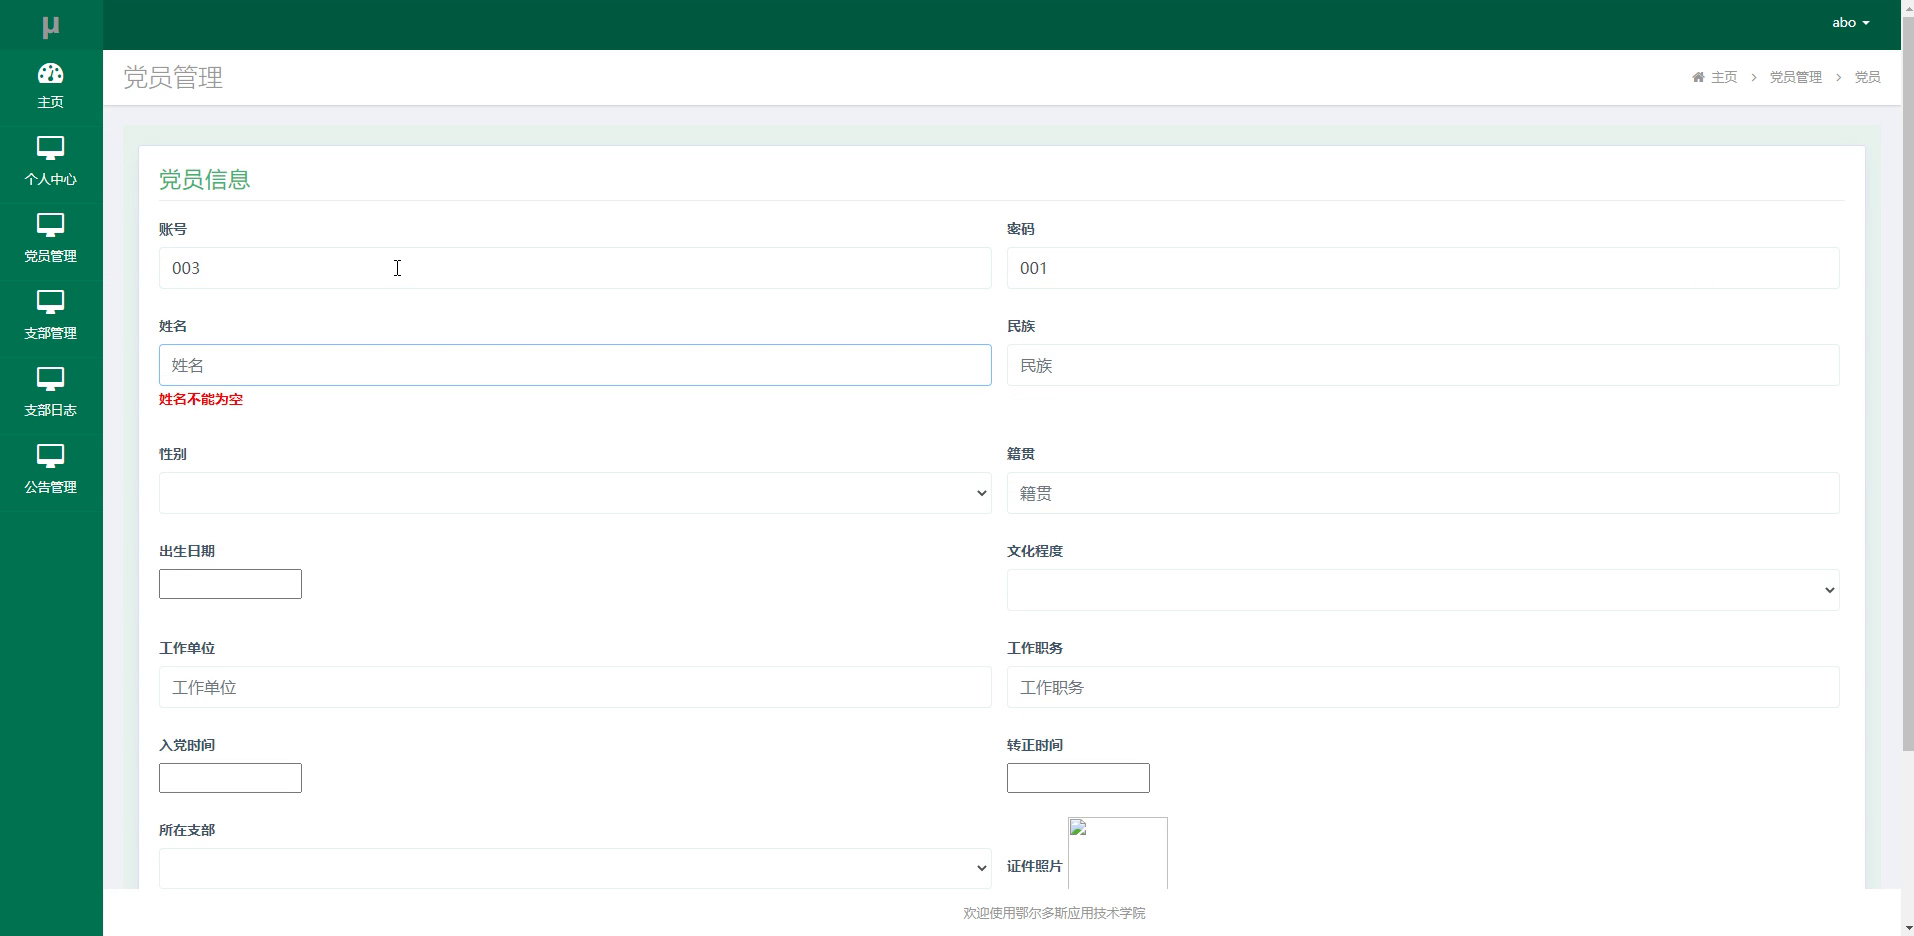The width and height of the screenshot is (1914, 936).
Task: Focus the 工作职务 input field
Action: [1423, 687]
